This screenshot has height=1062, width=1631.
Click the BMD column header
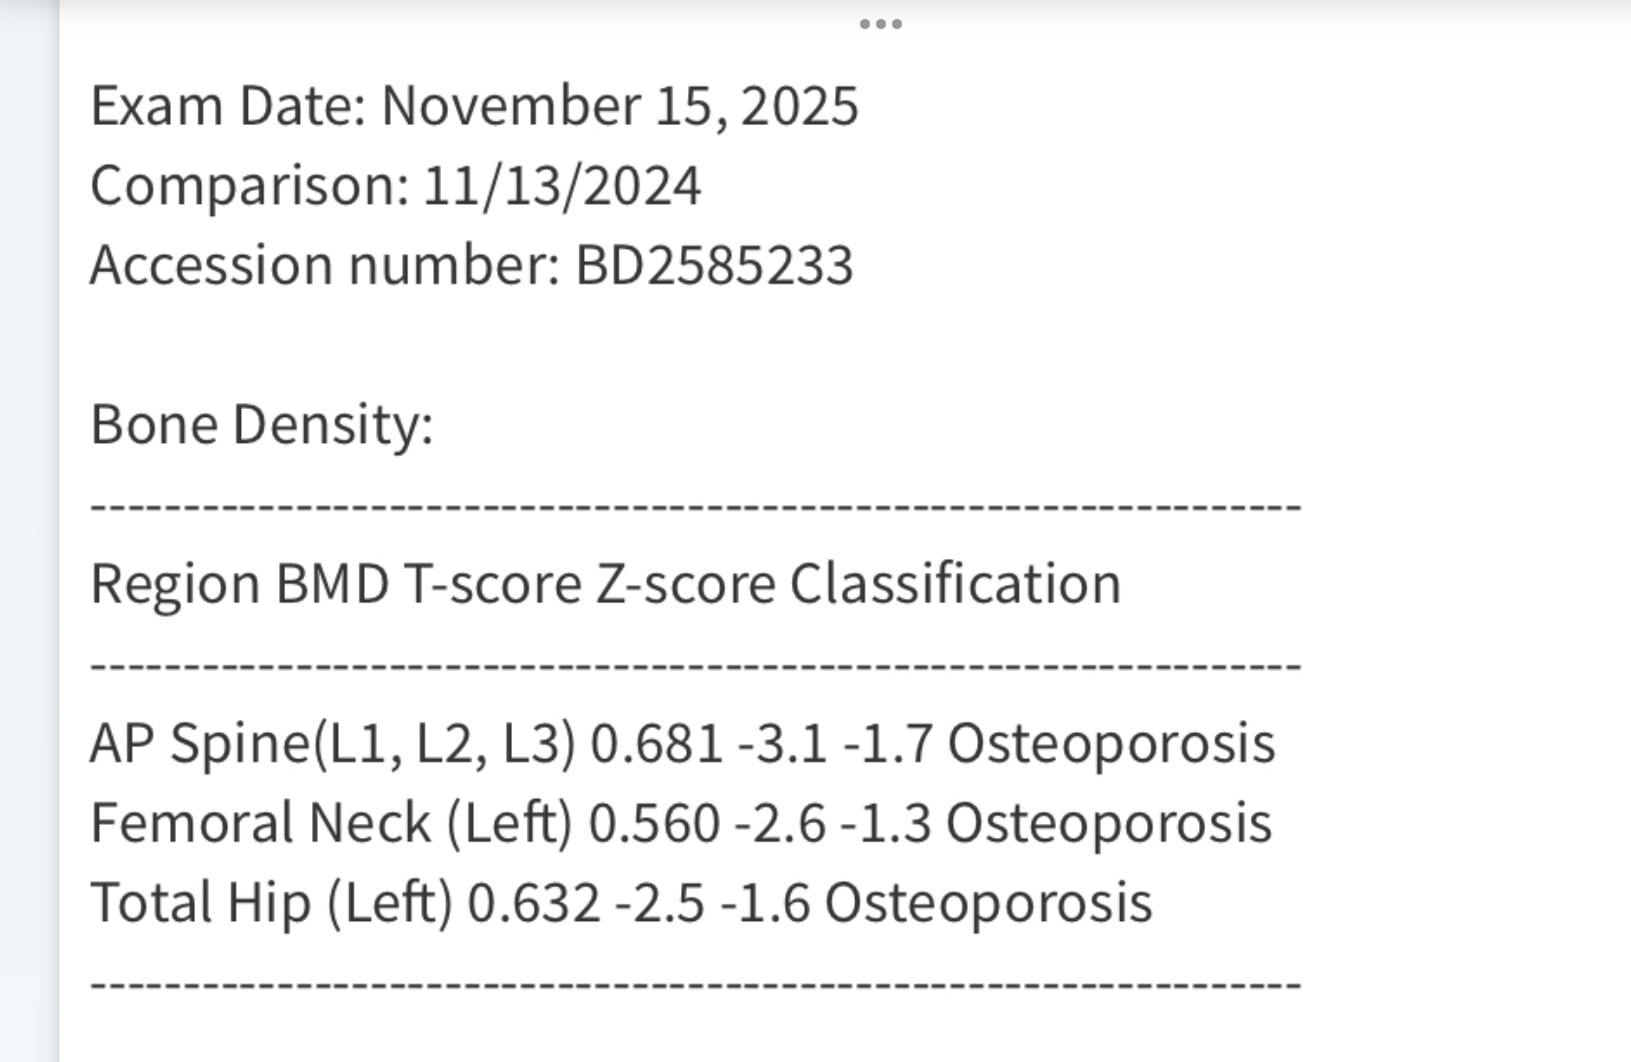pyautogui.click(x=332, y=584)
